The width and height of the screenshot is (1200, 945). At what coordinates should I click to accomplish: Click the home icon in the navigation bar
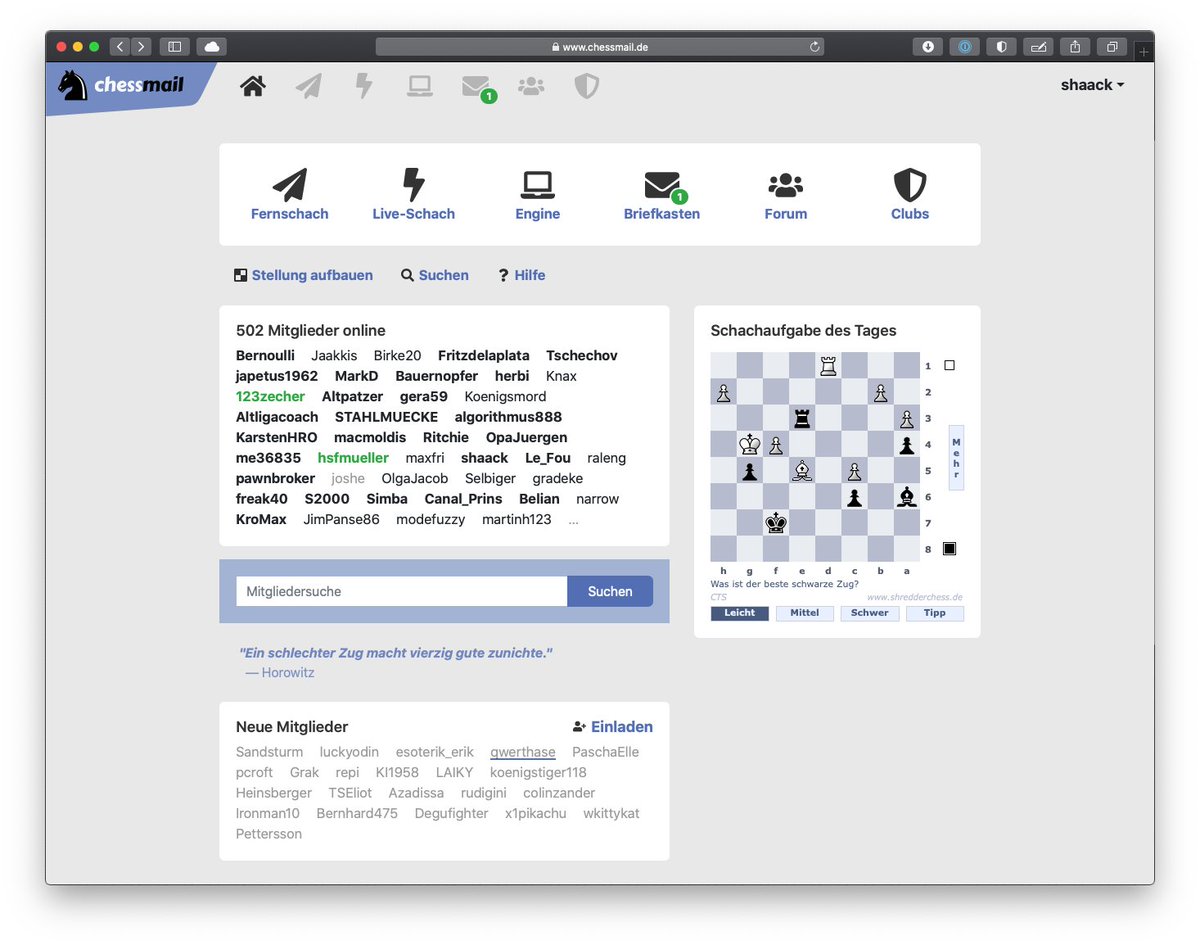(x=252, y=86)
